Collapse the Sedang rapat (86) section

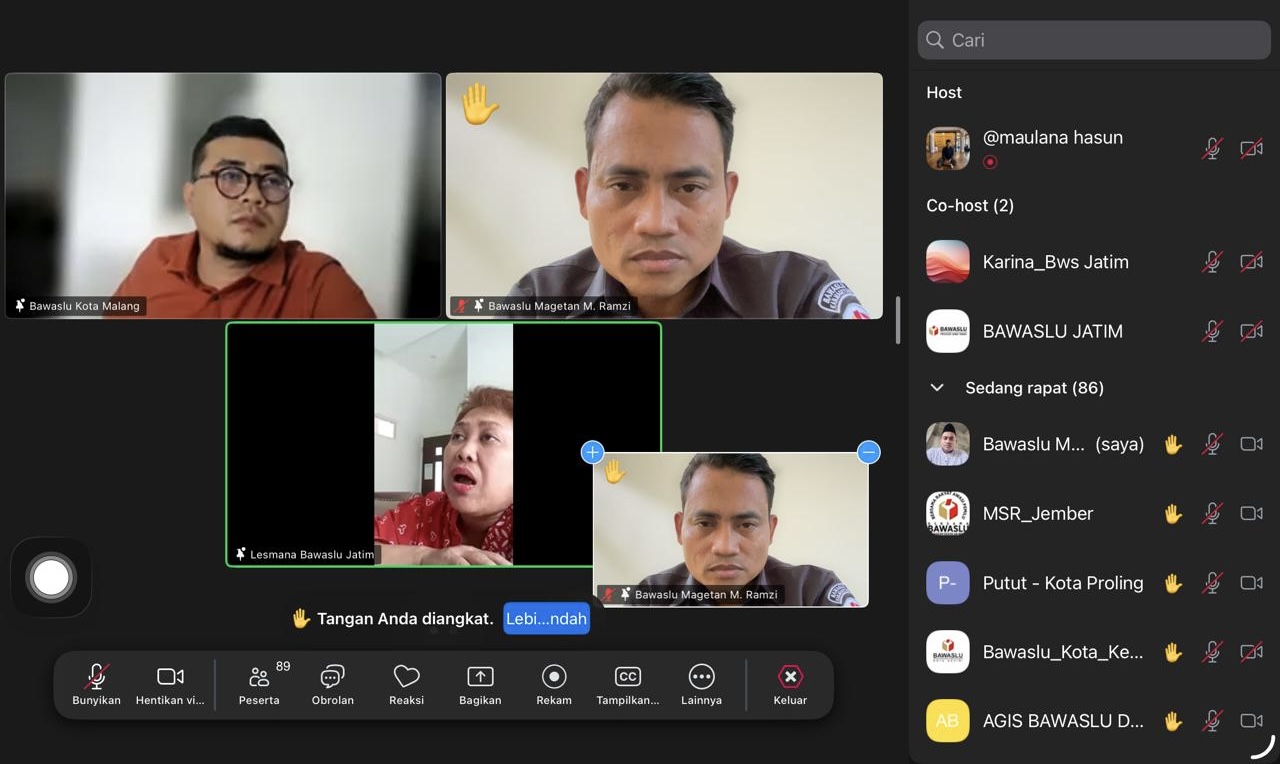tap(937, 388)
